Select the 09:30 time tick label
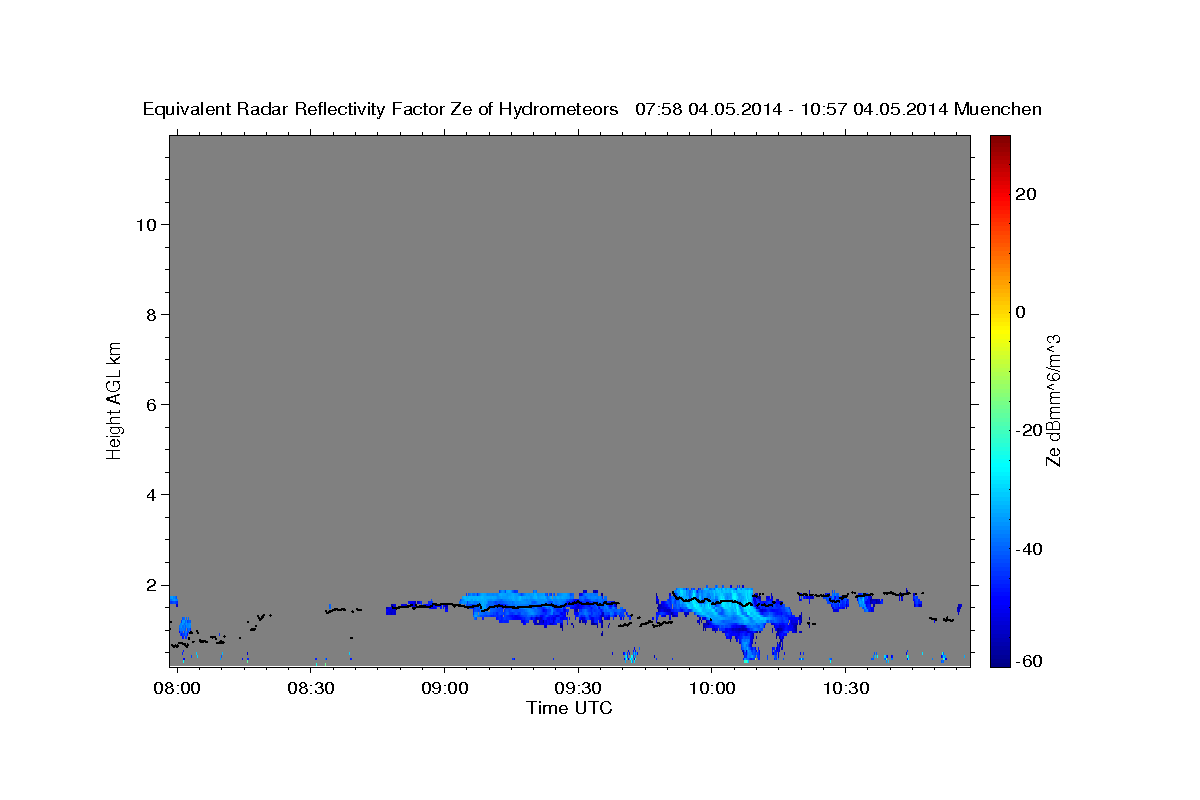Image resolution: width=1200 pixels, height=800 pixels. [578, 689]
